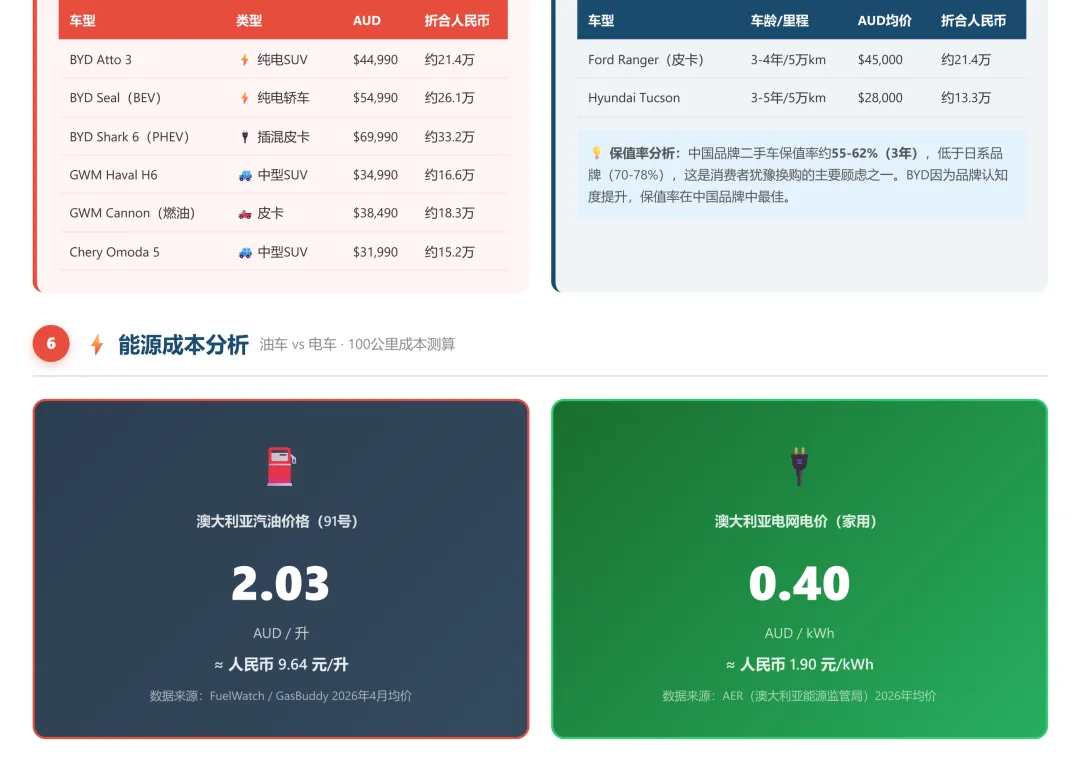Click the red pickup icon next to GWM Cannon

tap(247, 212)
